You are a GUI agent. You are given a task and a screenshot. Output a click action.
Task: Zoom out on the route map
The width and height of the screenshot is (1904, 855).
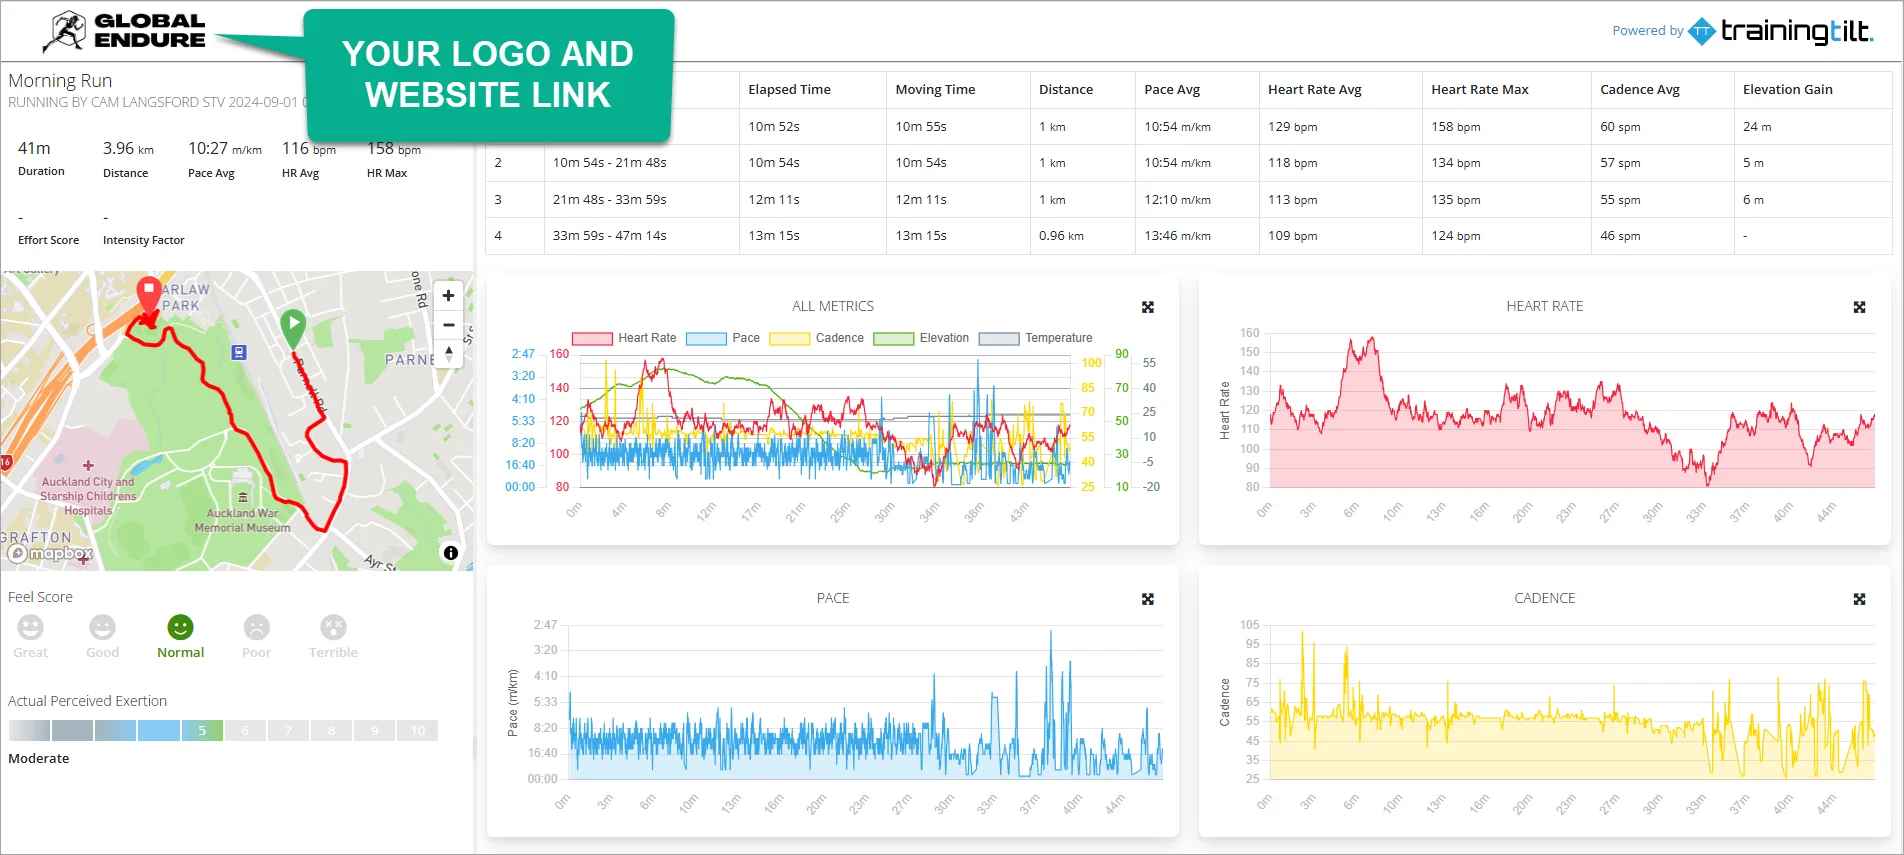(x=448, y=325)
